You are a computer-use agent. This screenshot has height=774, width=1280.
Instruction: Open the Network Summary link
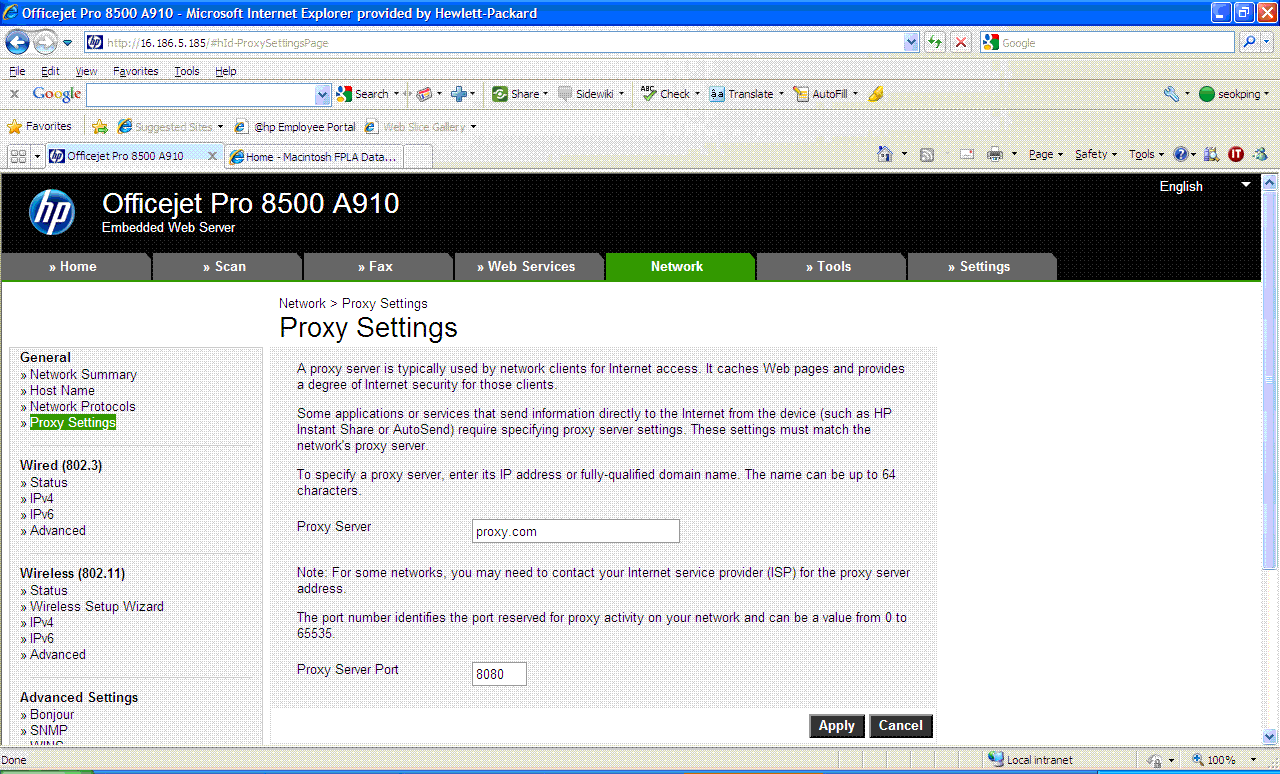[x=83, y=374]
